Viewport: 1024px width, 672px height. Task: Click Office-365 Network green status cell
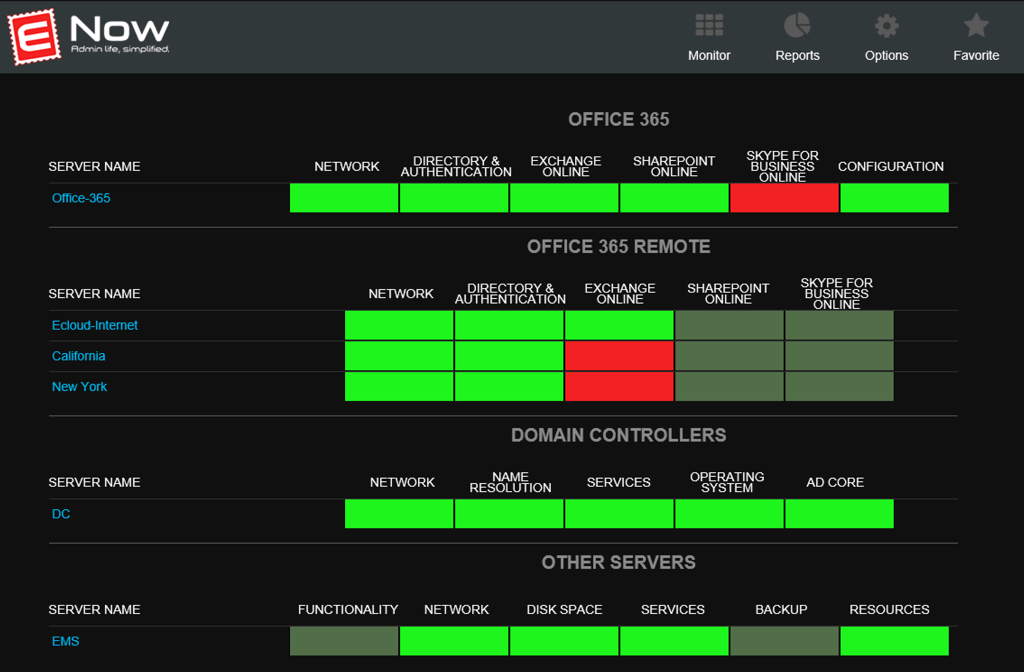[344, 198]
